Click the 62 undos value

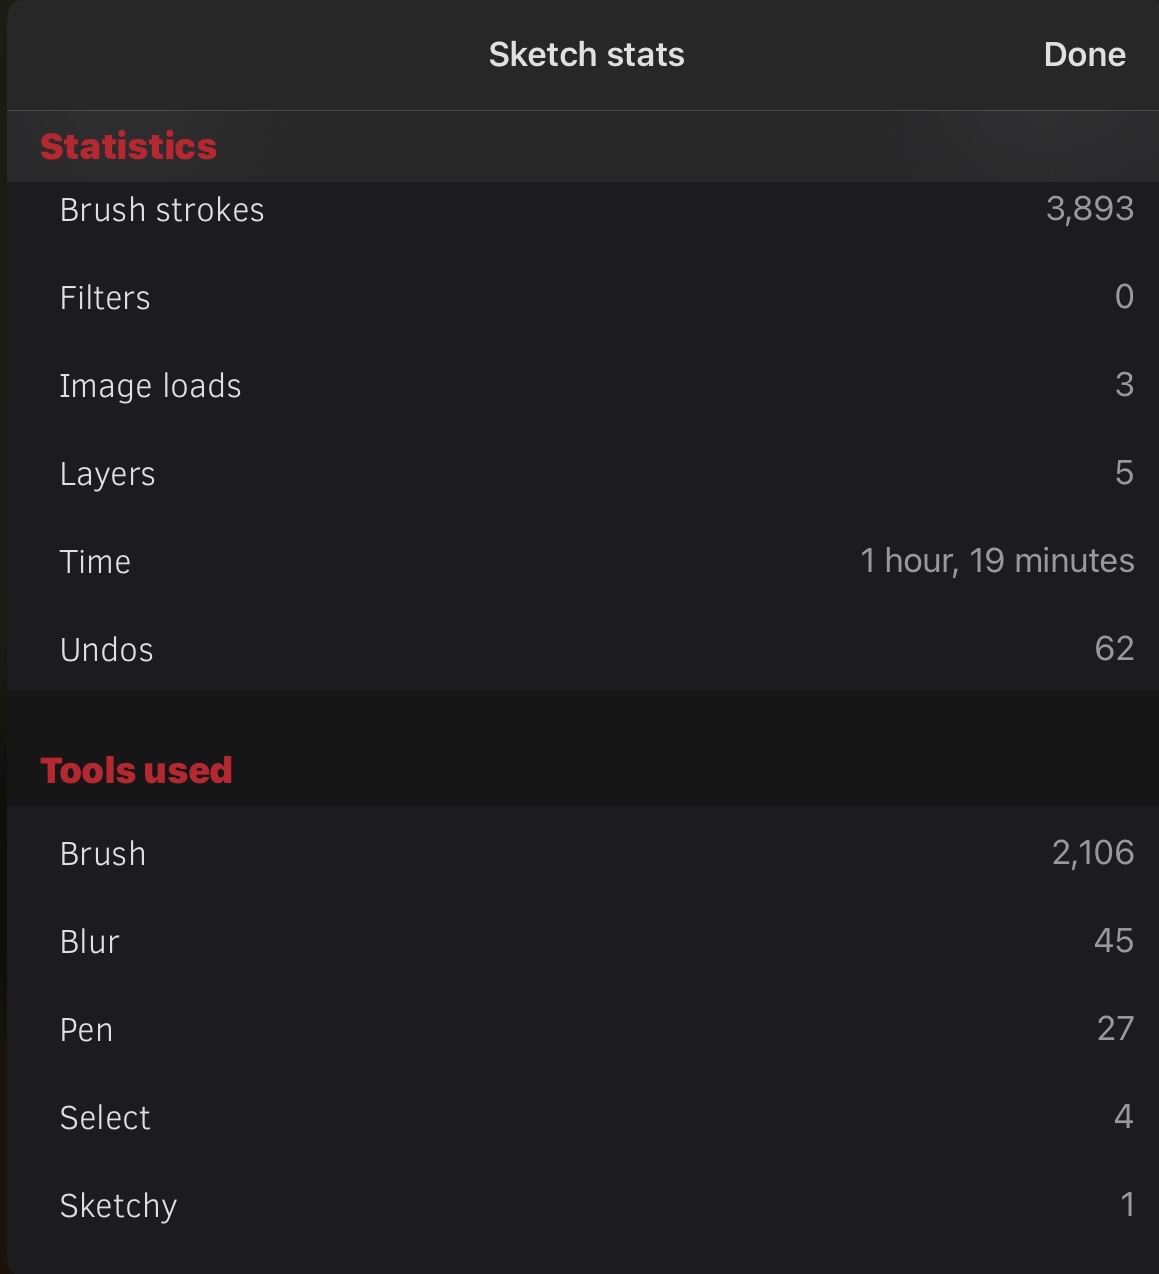[1114, 649]
